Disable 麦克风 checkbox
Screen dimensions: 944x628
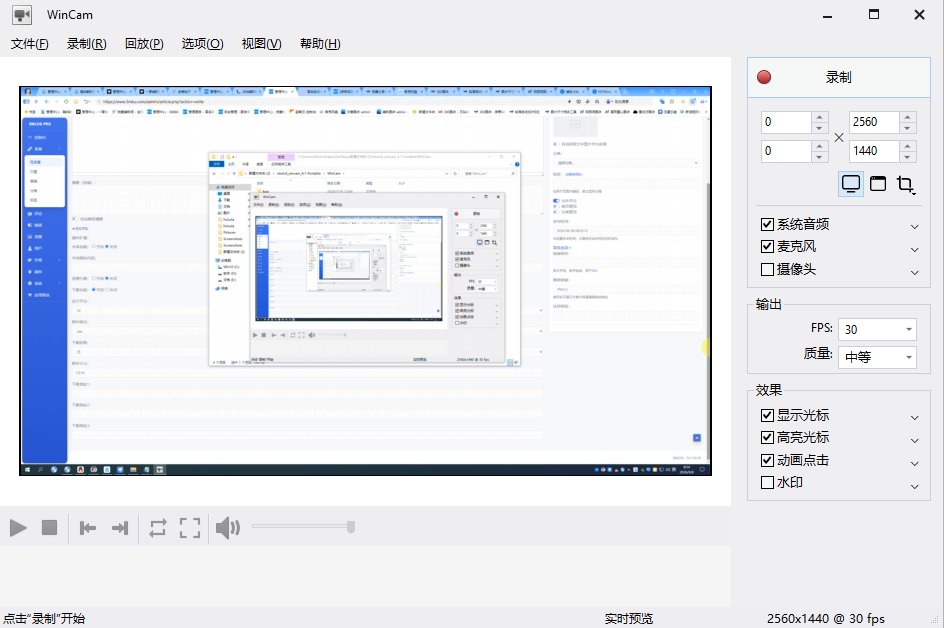(767, 246)
